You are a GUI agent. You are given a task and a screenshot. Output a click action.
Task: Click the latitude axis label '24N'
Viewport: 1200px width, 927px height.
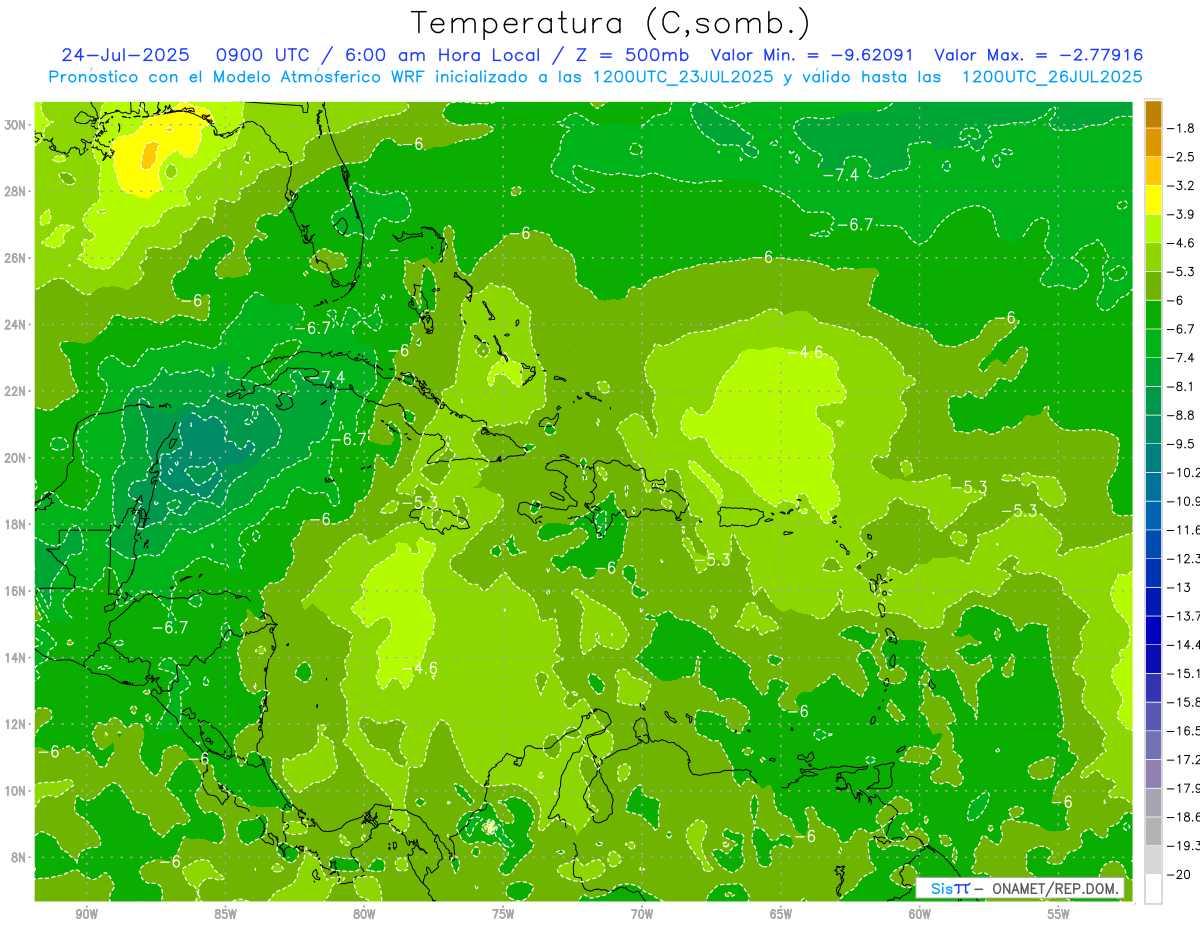point(16,324)
